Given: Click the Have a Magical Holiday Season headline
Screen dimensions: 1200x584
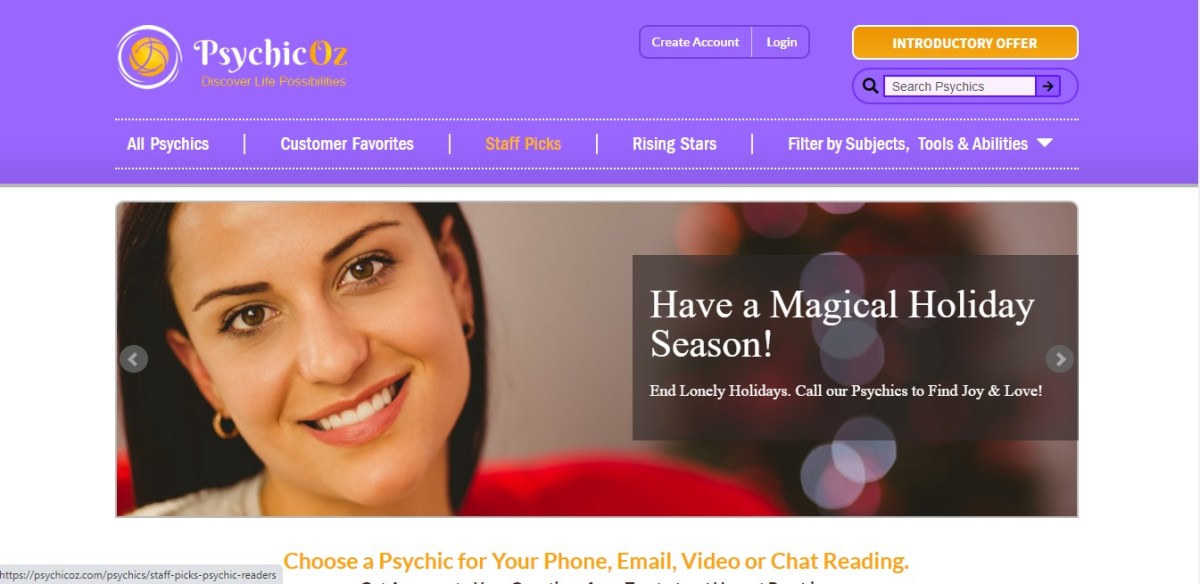Looking at the screenshot, I should [x=842, y=324].
